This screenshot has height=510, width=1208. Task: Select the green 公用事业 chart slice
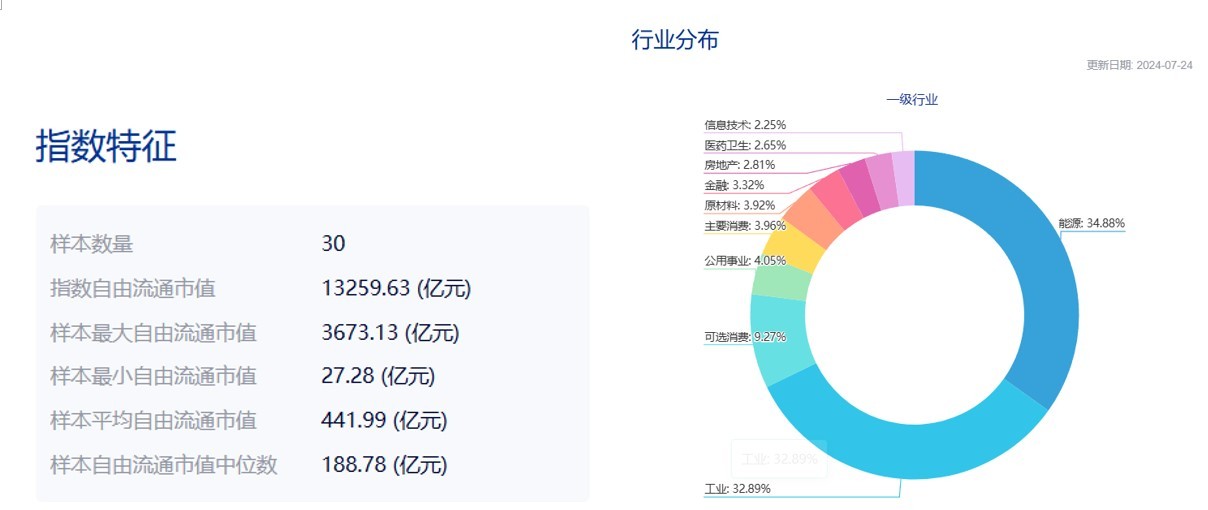pyautogui.click(x=773, y=279)
